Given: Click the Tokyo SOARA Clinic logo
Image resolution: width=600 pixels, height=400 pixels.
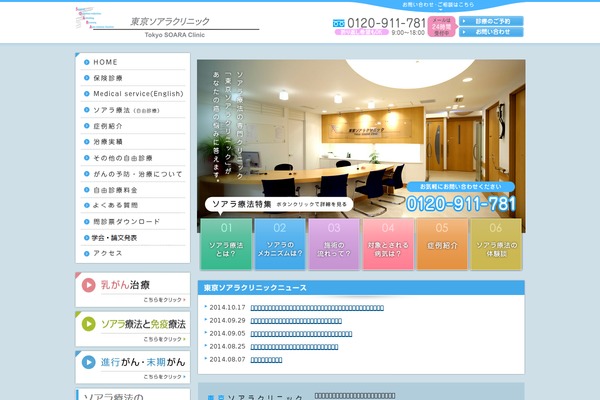Looking at the screenshot, I should (x=167, y=22).
